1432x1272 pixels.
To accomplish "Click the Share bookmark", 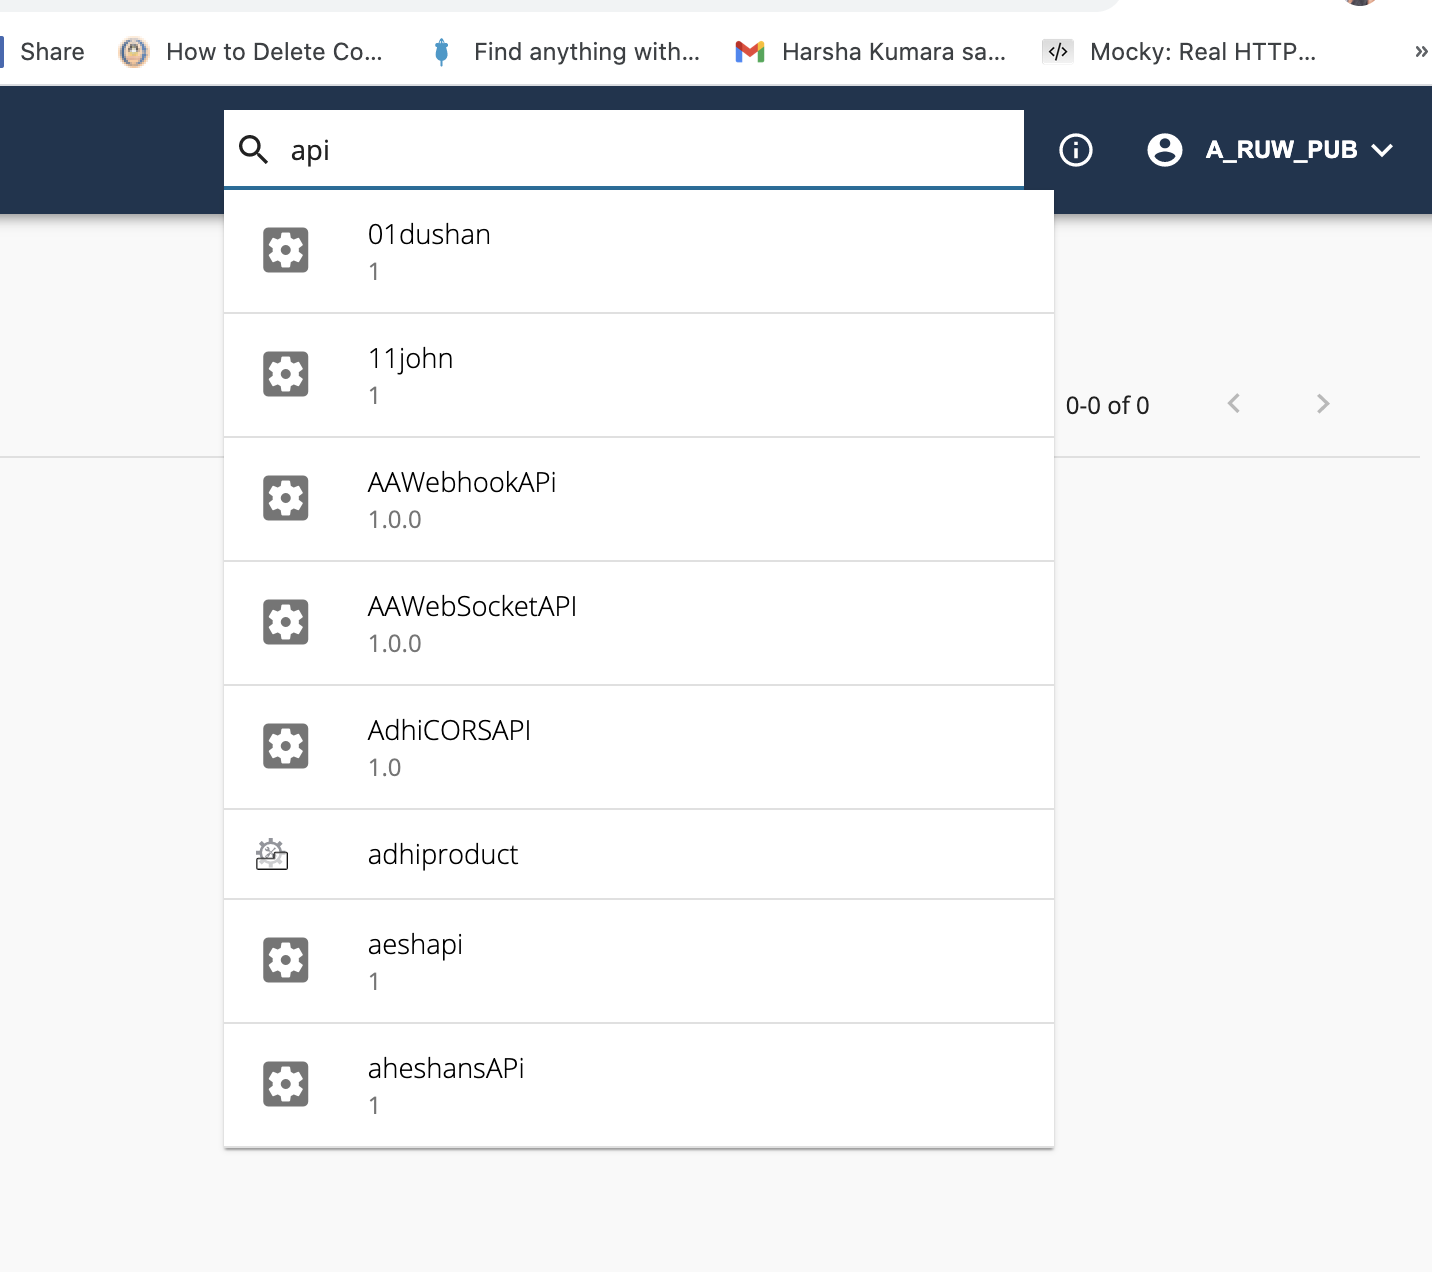I will tap(52, 51).
